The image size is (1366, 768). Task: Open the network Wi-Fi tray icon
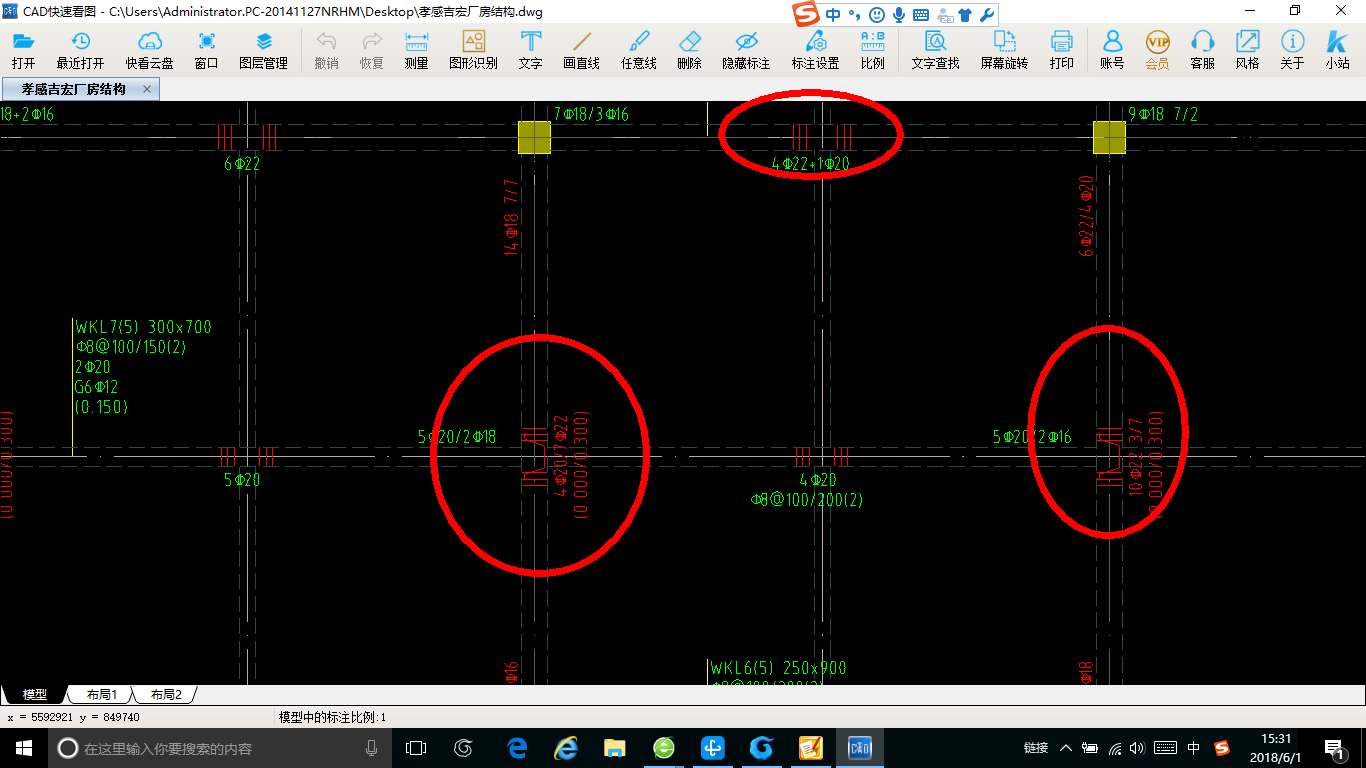click(x=1115, y=748)
